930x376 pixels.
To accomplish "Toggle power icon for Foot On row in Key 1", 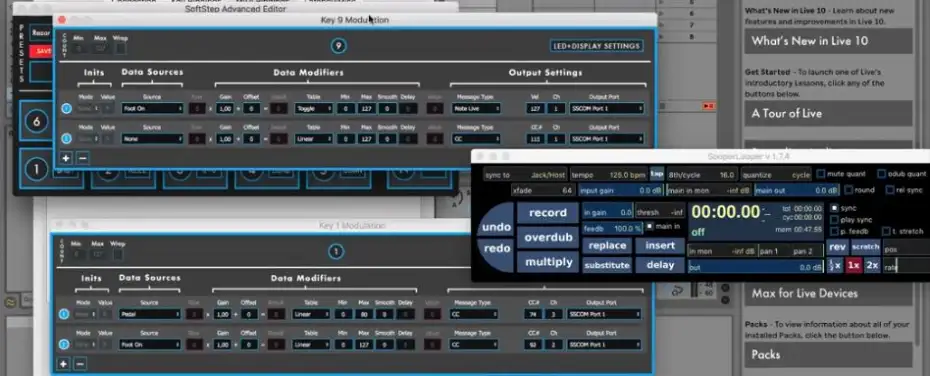I will 64,345.
